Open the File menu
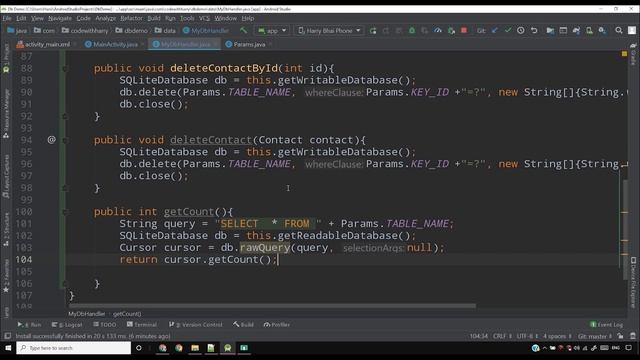This screenshot has height=360, width=640. [7, 18]
